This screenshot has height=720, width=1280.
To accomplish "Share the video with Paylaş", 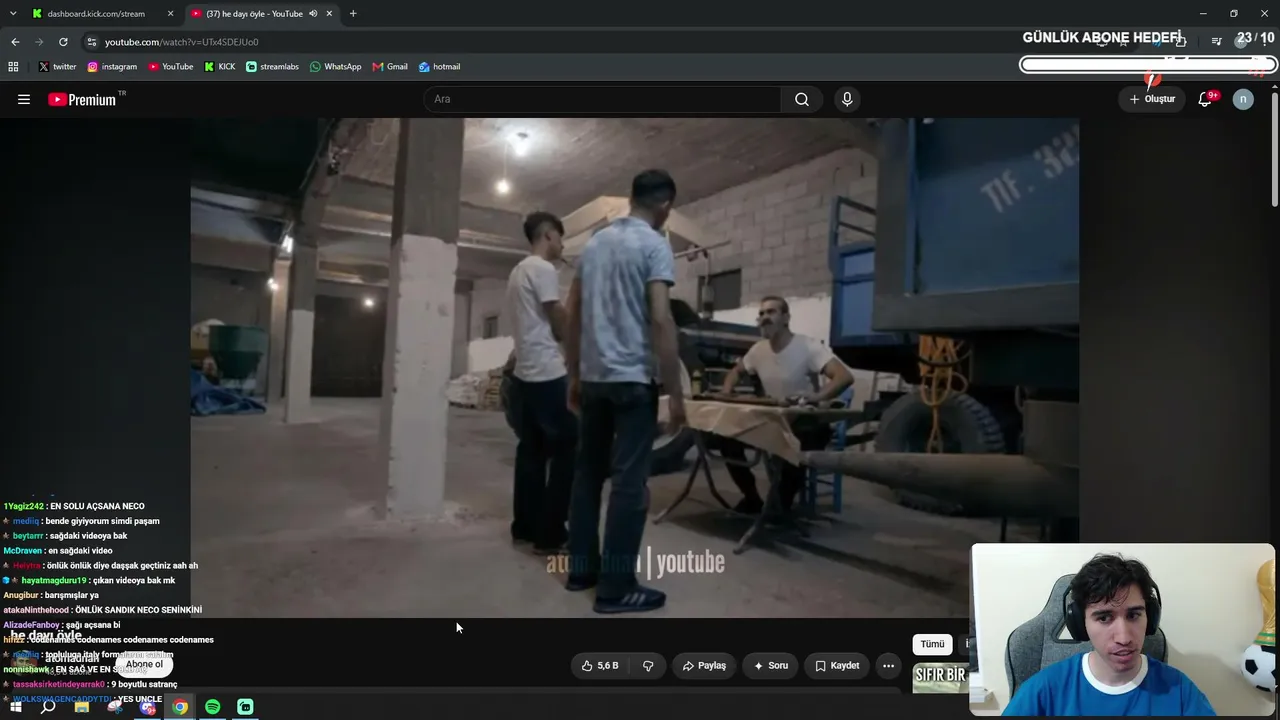I will [704, 665].
